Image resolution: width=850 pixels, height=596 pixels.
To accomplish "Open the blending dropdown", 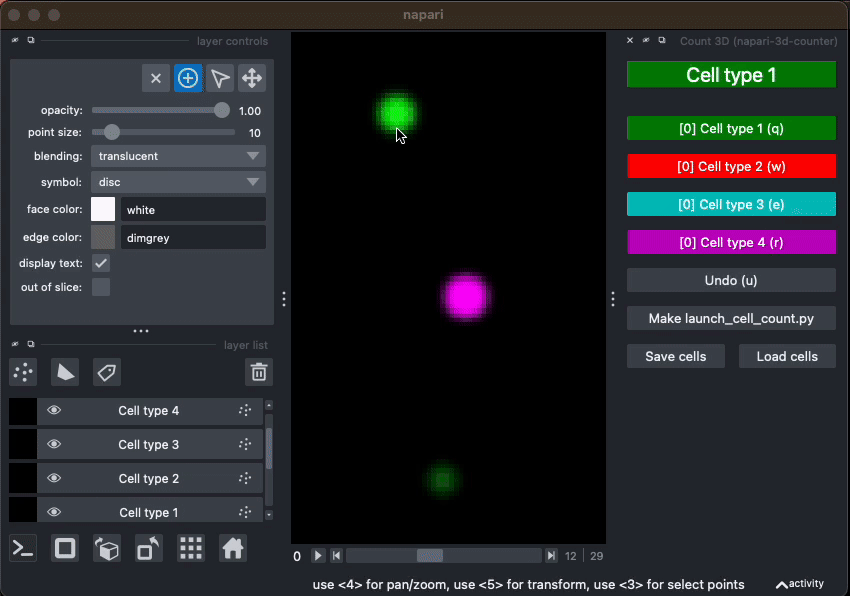I will (178, 156).
